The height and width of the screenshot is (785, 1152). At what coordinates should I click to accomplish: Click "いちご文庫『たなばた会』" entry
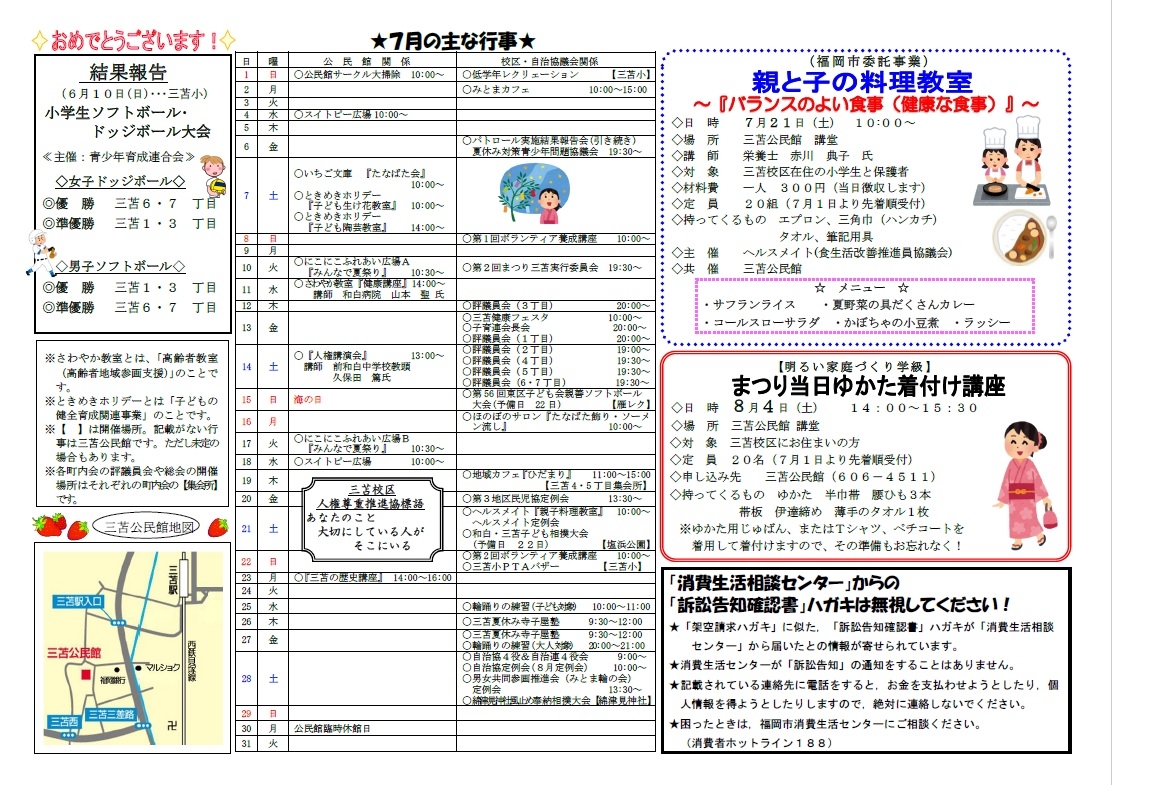point(360,173)
